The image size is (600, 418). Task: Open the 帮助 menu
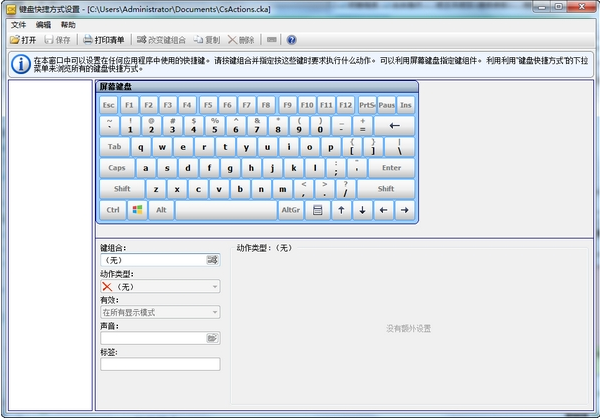tap(67, 24)
